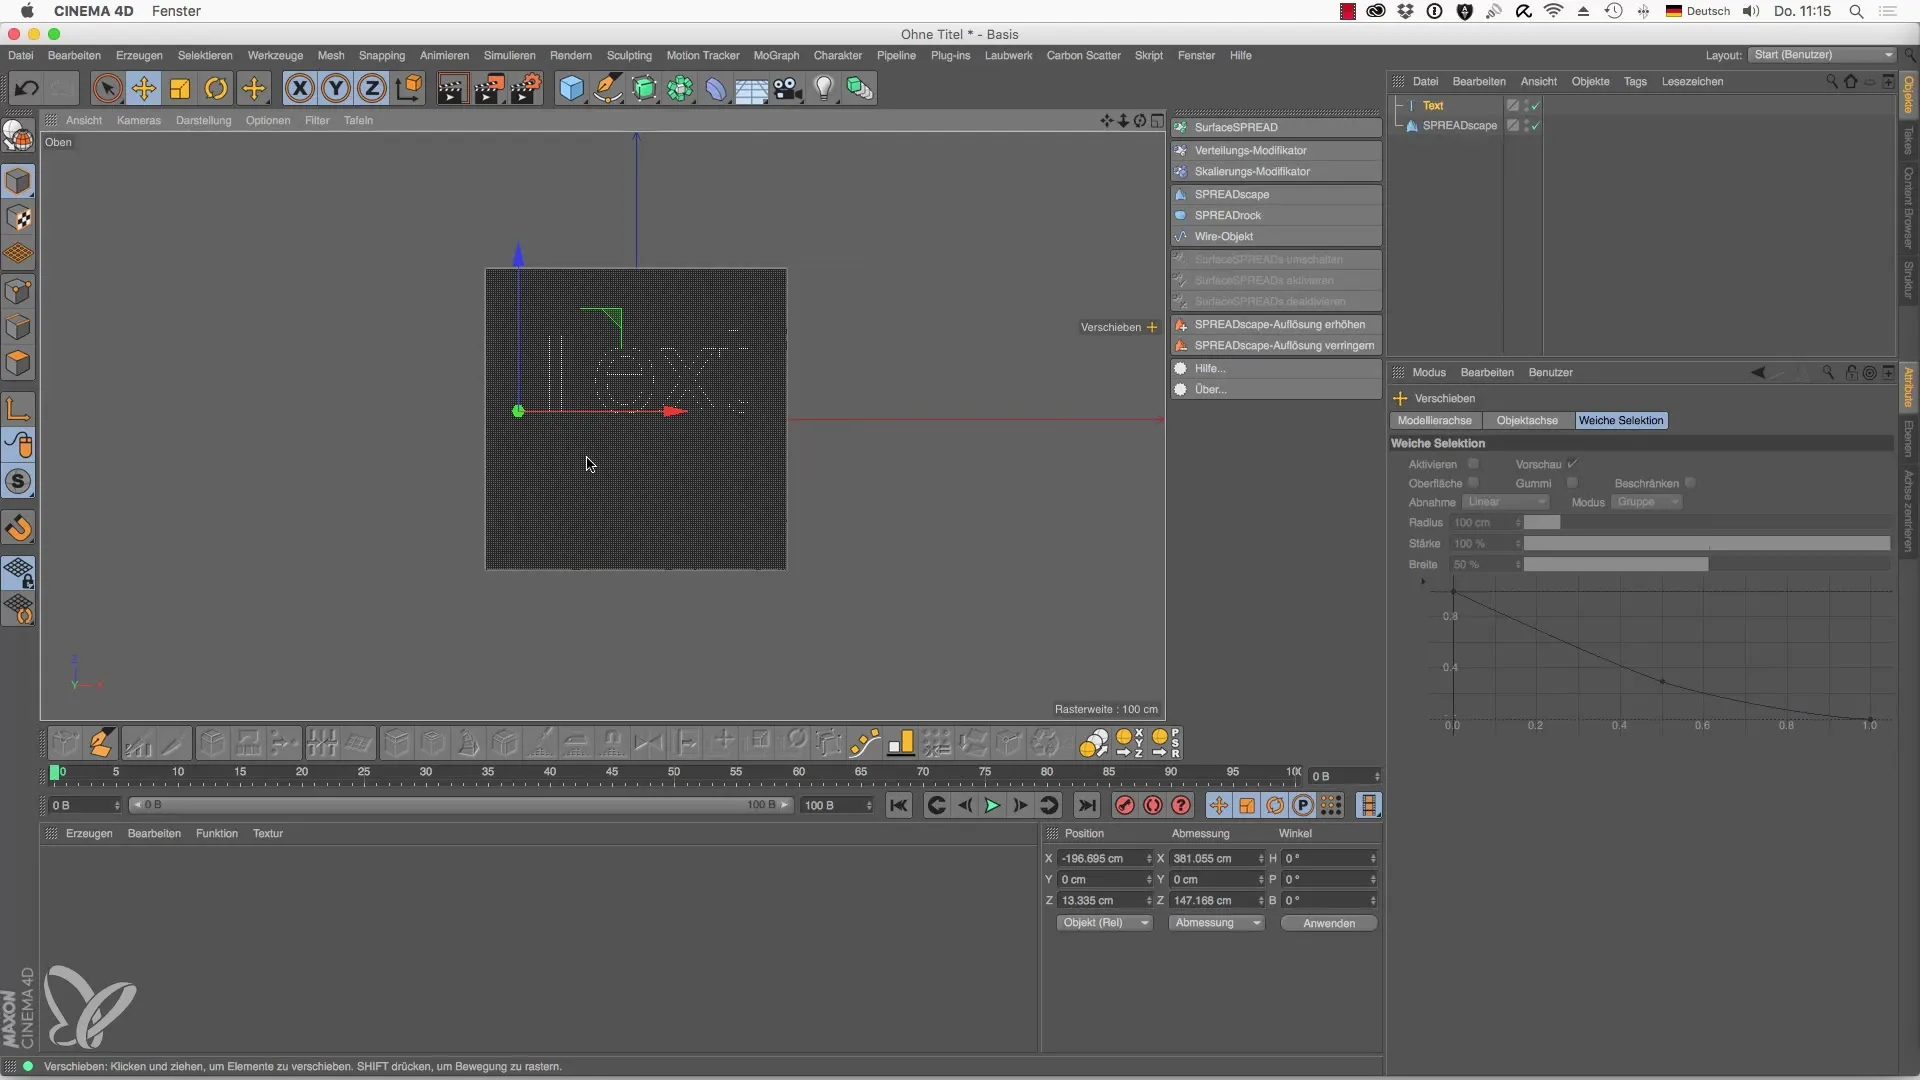Add a Cube primitive object
1920x1080 pixels.
571,89
